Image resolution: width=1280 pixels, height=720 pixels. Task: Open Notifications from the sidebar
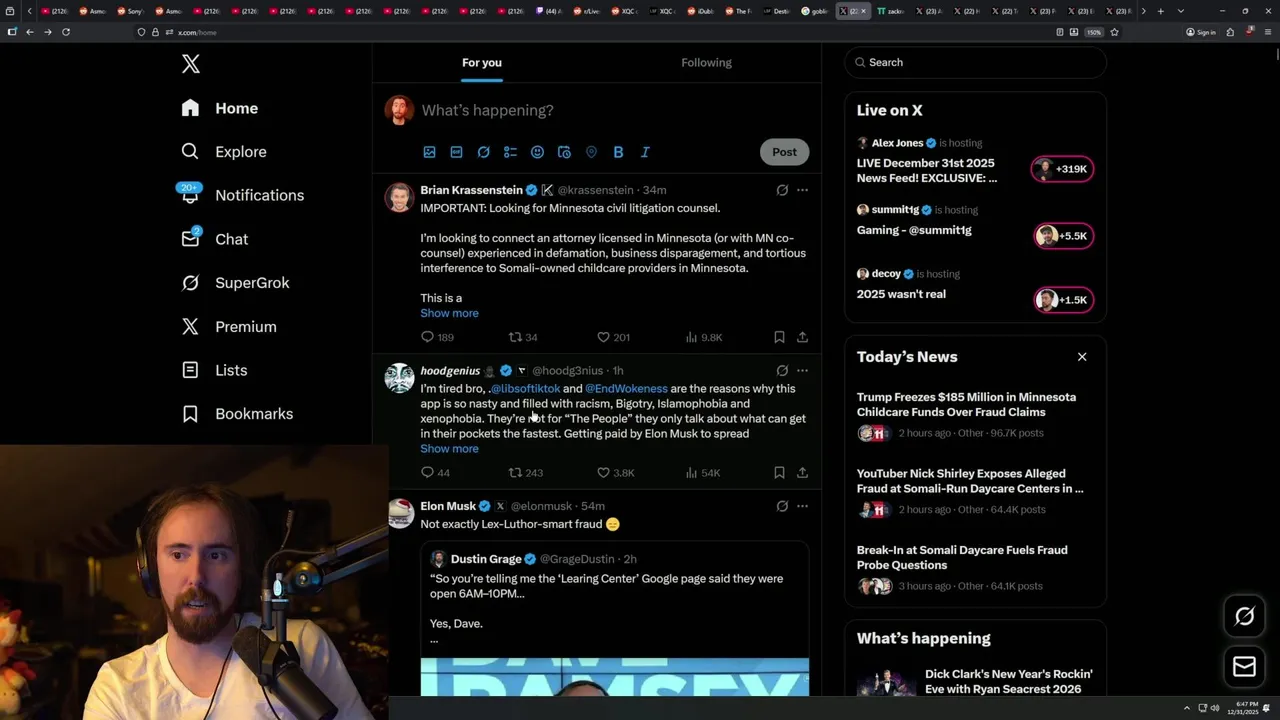242,195
